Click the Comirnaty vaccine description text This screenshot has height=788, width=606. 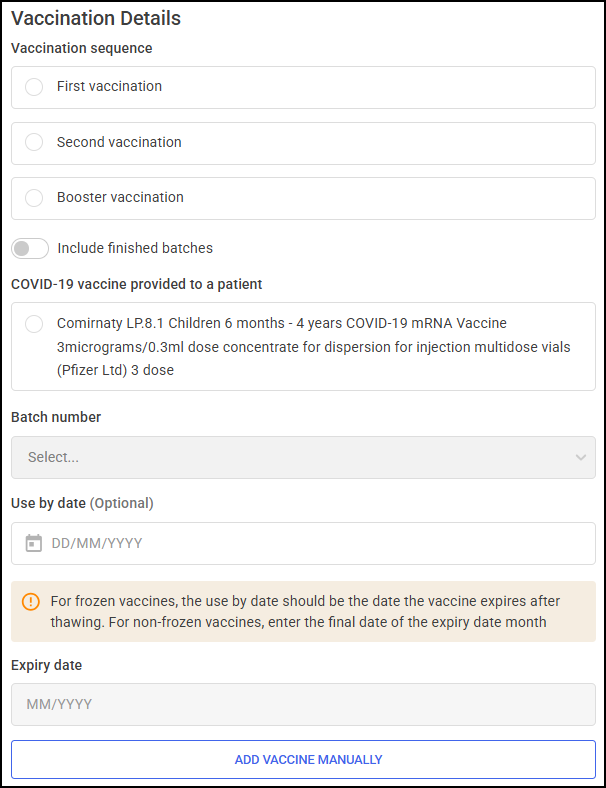[x=314, y=347]
